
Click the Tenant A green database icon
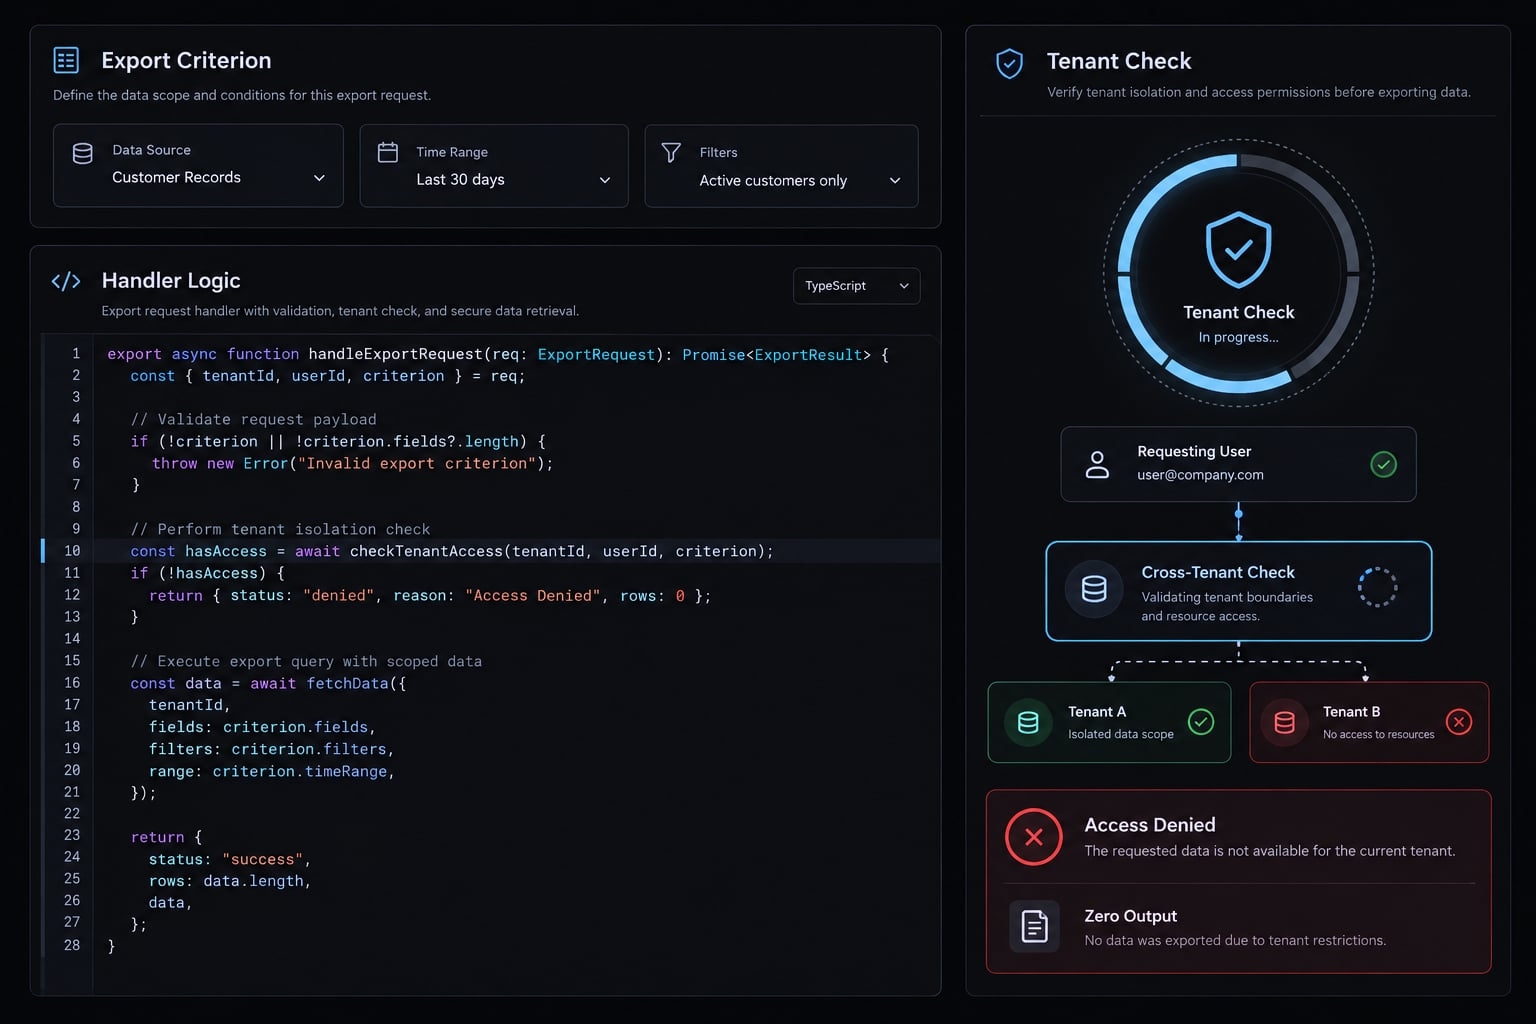click(1027, 722)
